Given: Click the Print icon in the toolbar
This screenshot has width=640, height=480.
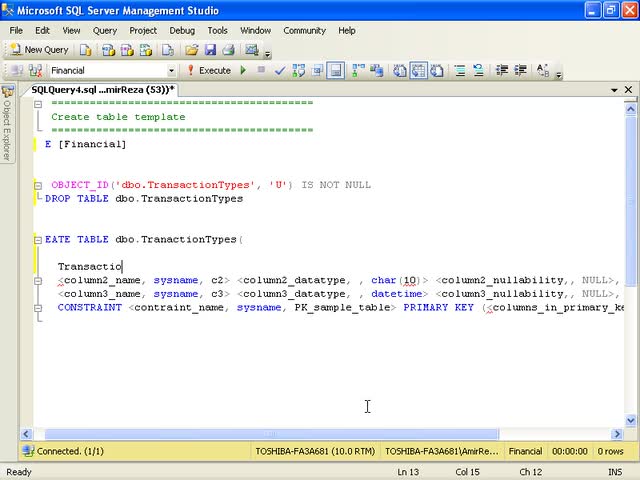Looking at the screenshot, I should [228, 49].
